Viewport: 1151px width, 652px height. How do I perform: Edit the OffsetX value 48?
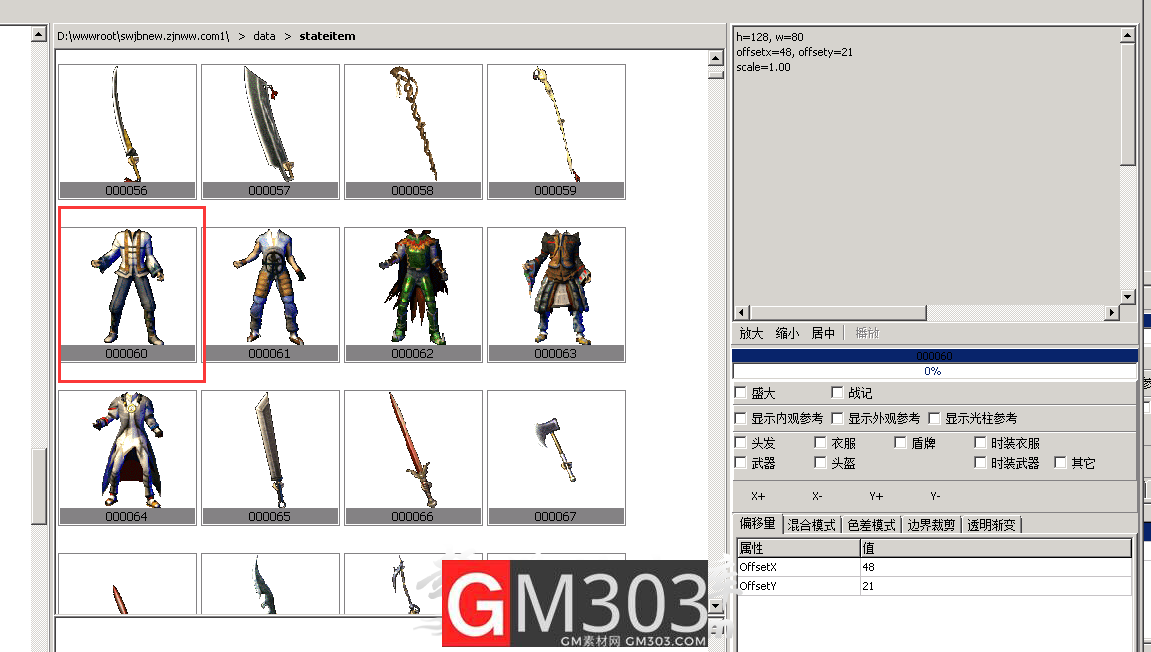995,567
